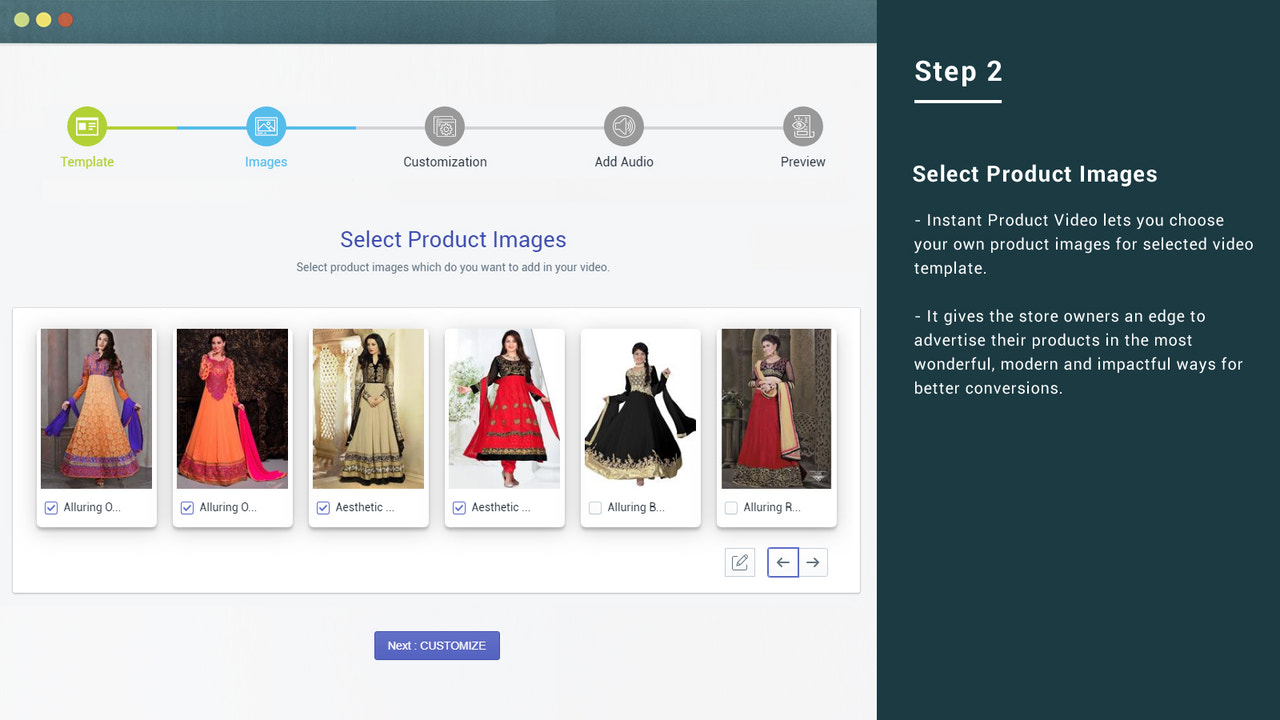
Task: Uncheck the first Alluring O product
Action: click(x=50, y=507)
